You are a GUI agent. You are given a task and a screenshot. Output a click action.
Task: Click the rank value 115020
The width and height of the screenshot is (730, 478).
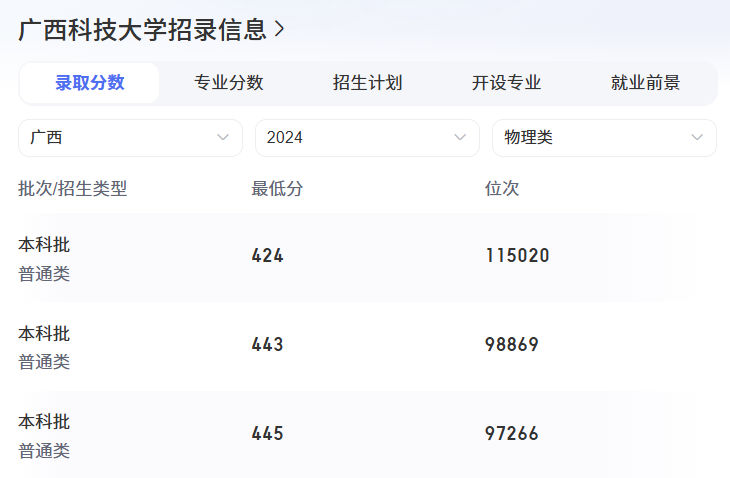518,256
